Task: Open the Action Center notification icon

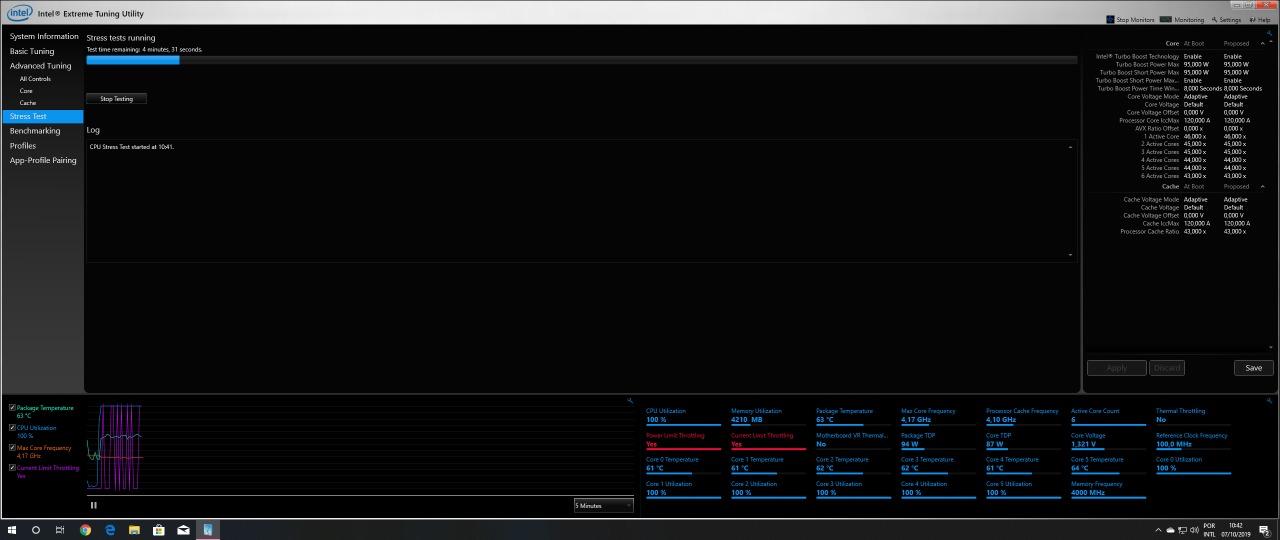Action: point(1263,530)
